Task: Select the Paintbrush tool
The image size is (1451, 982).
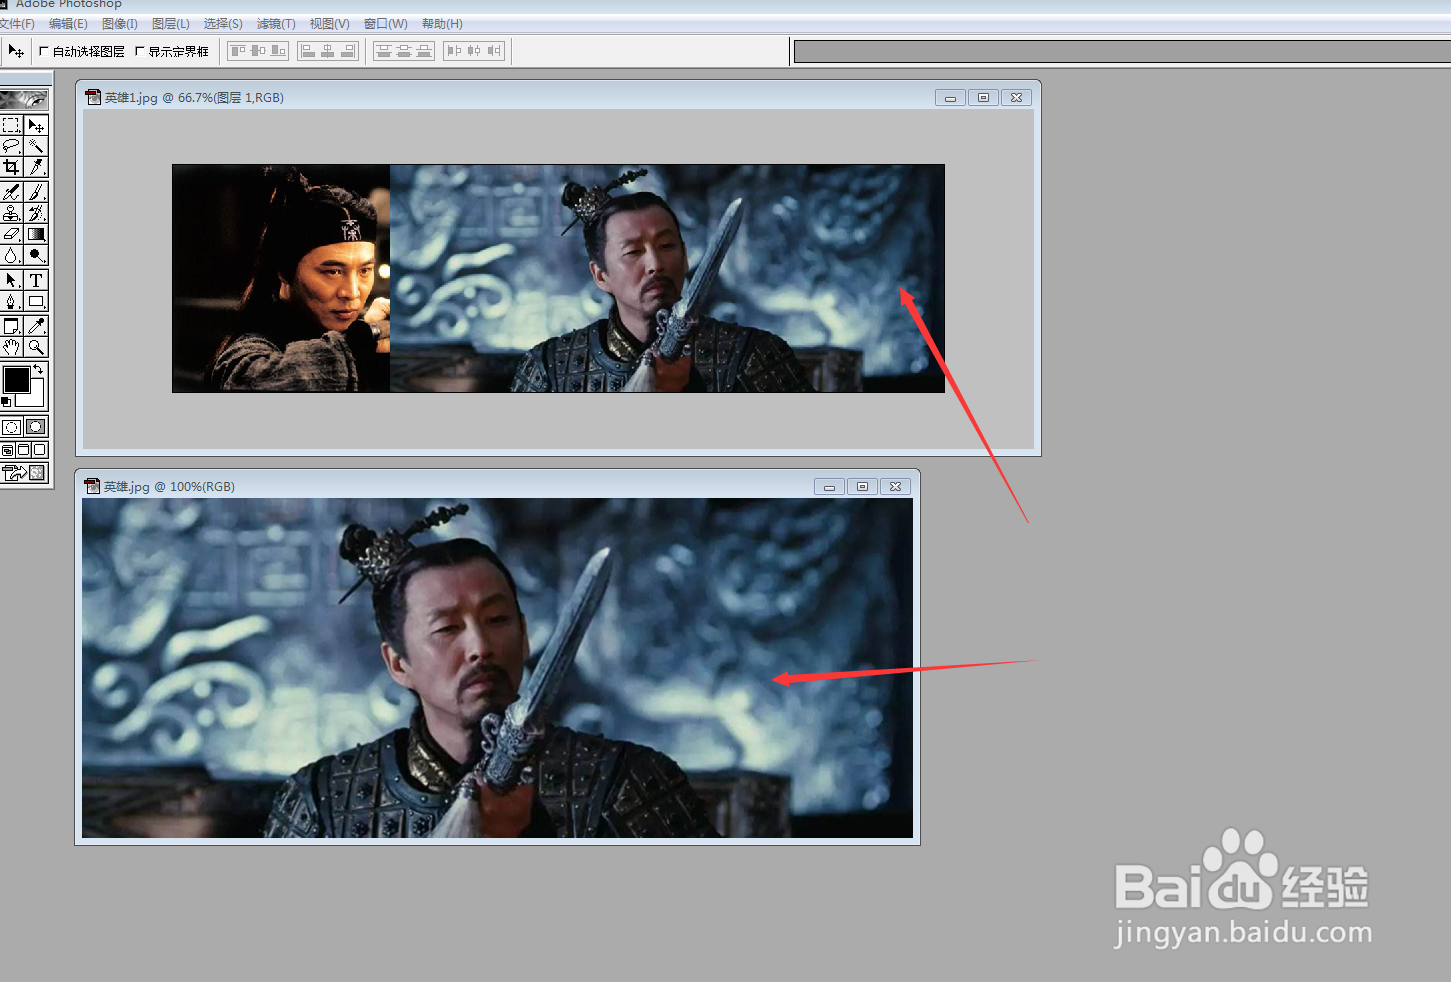Action: (x=36, y=192)
